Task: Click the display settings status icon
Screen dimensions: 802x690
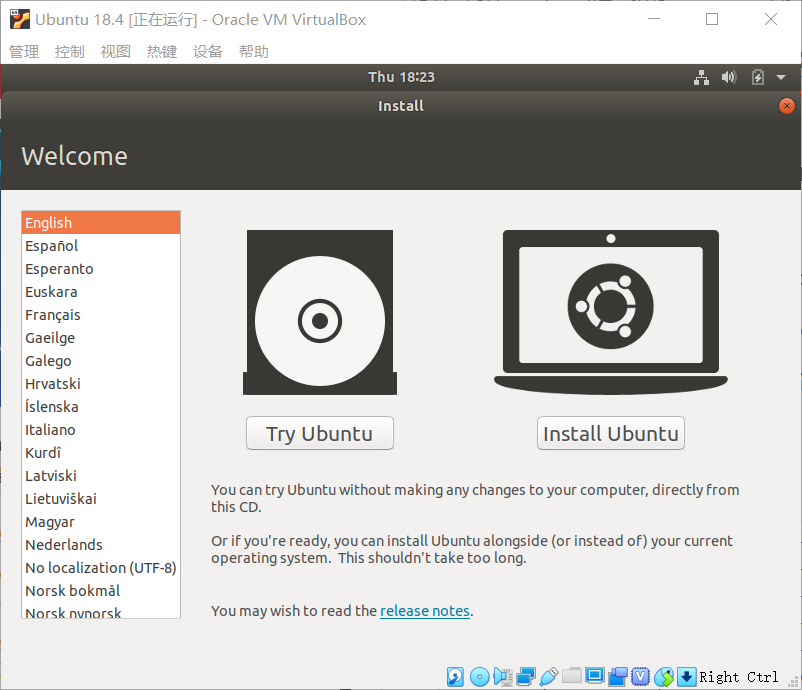Action: coord(594,676)
